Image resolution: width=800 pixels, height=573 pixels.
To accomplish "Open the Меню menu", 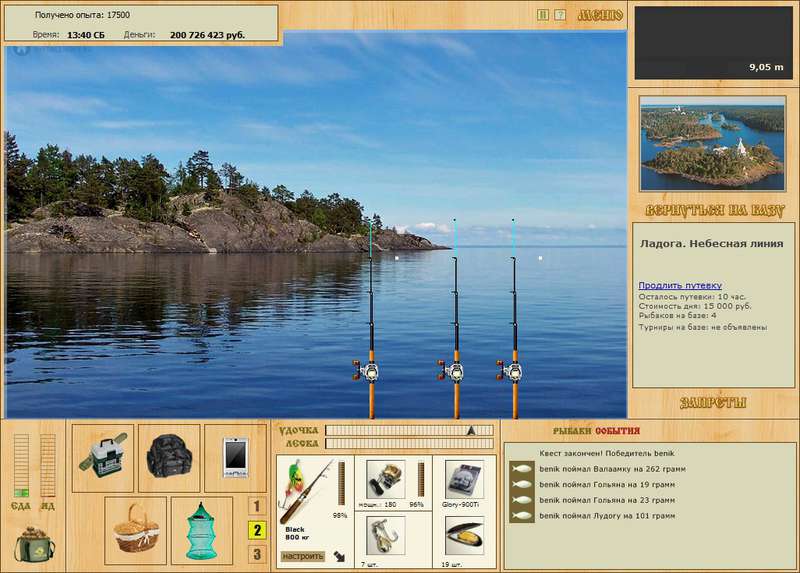I will coord(600,15).
